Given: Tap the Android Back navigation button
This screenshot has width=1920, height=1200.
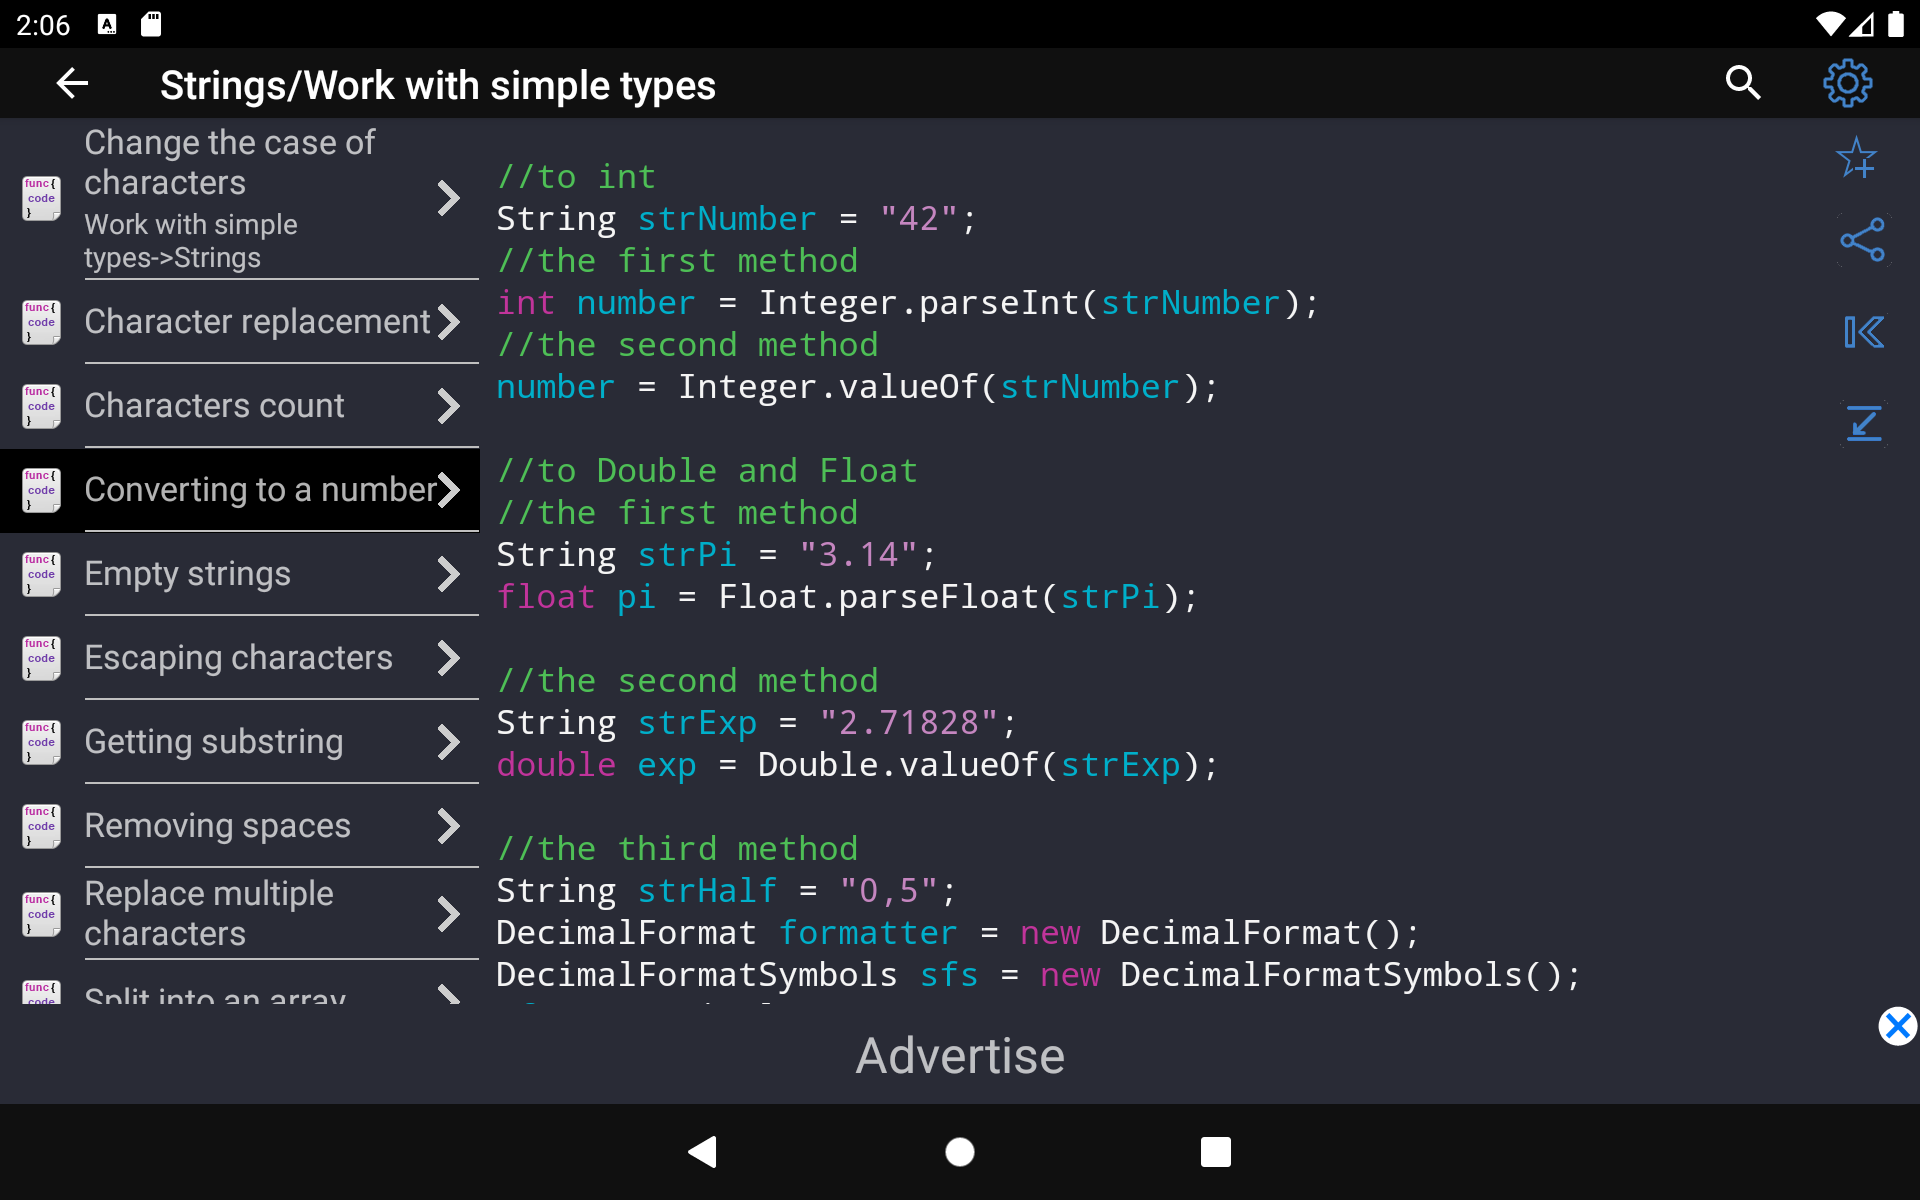Looking at the screenshot, I should (703, 1152).
